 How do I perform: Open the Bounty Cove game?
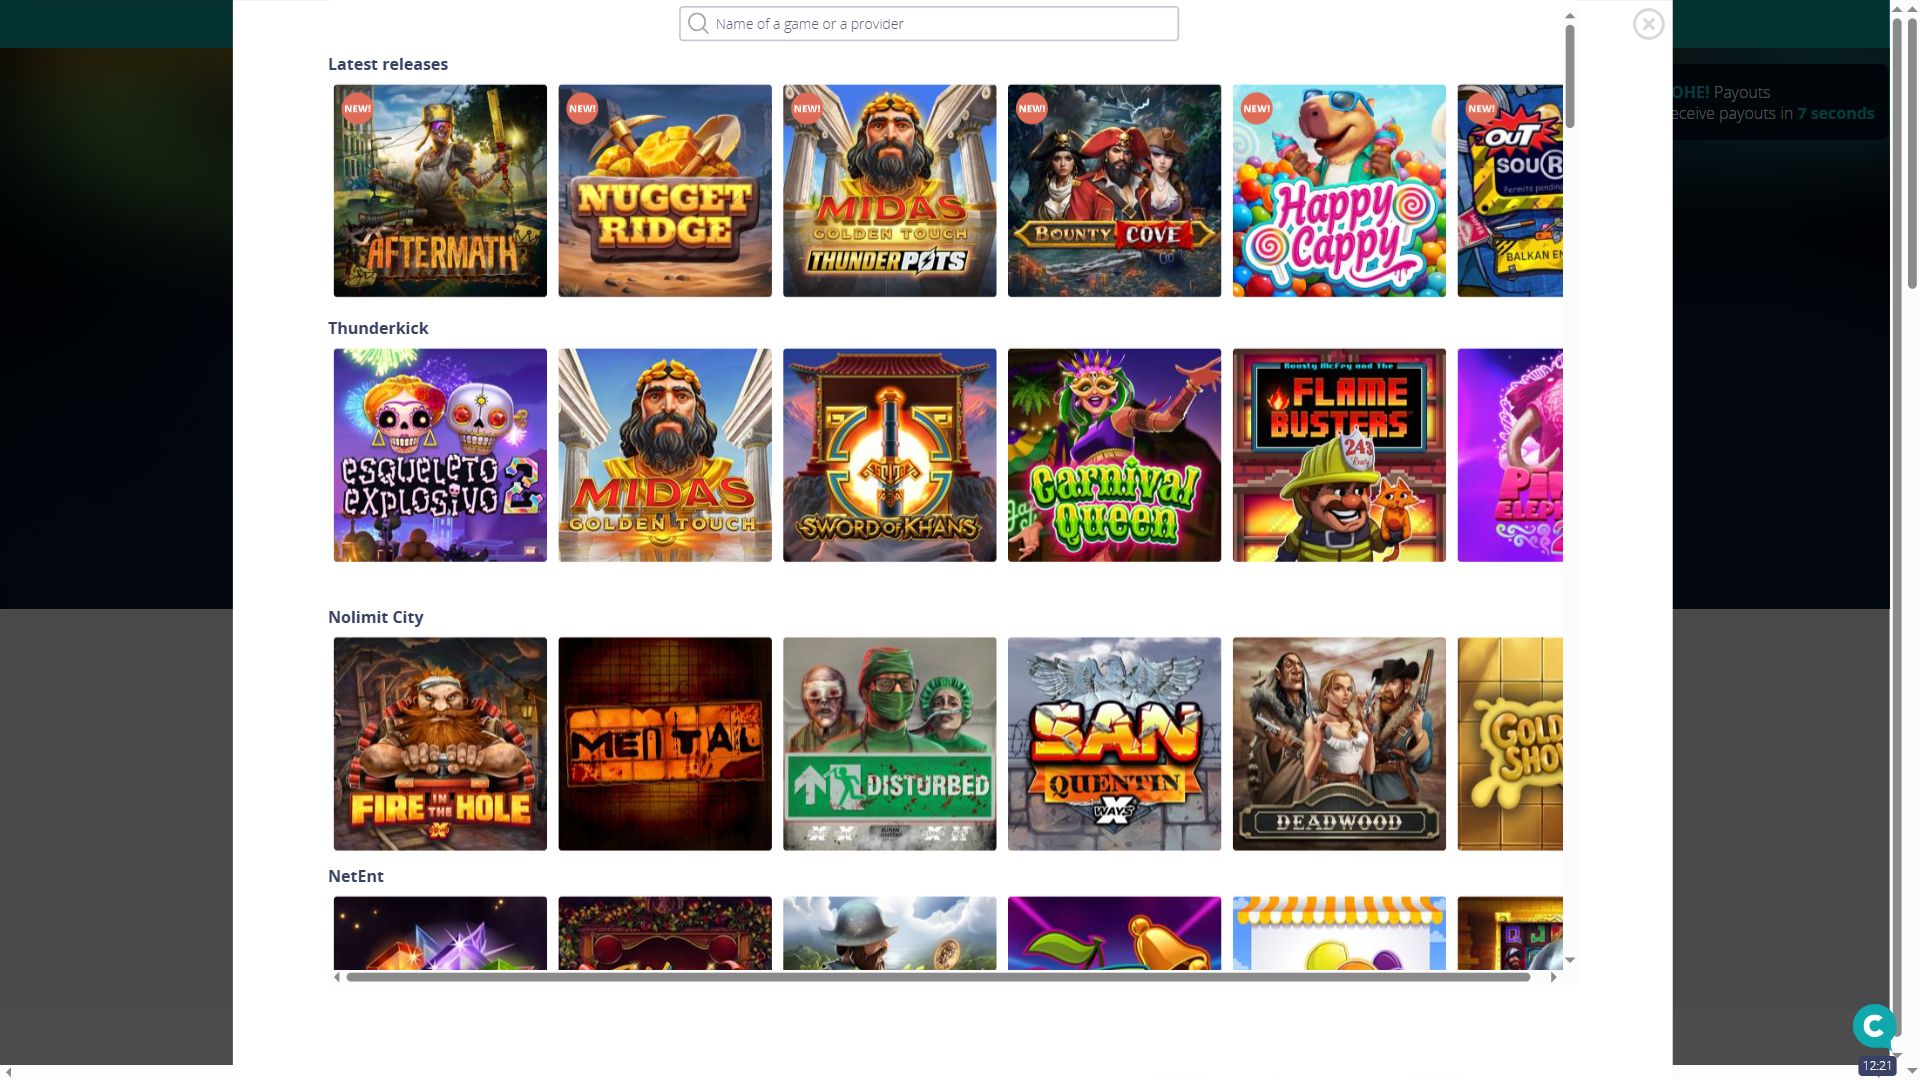point(1114,191)
